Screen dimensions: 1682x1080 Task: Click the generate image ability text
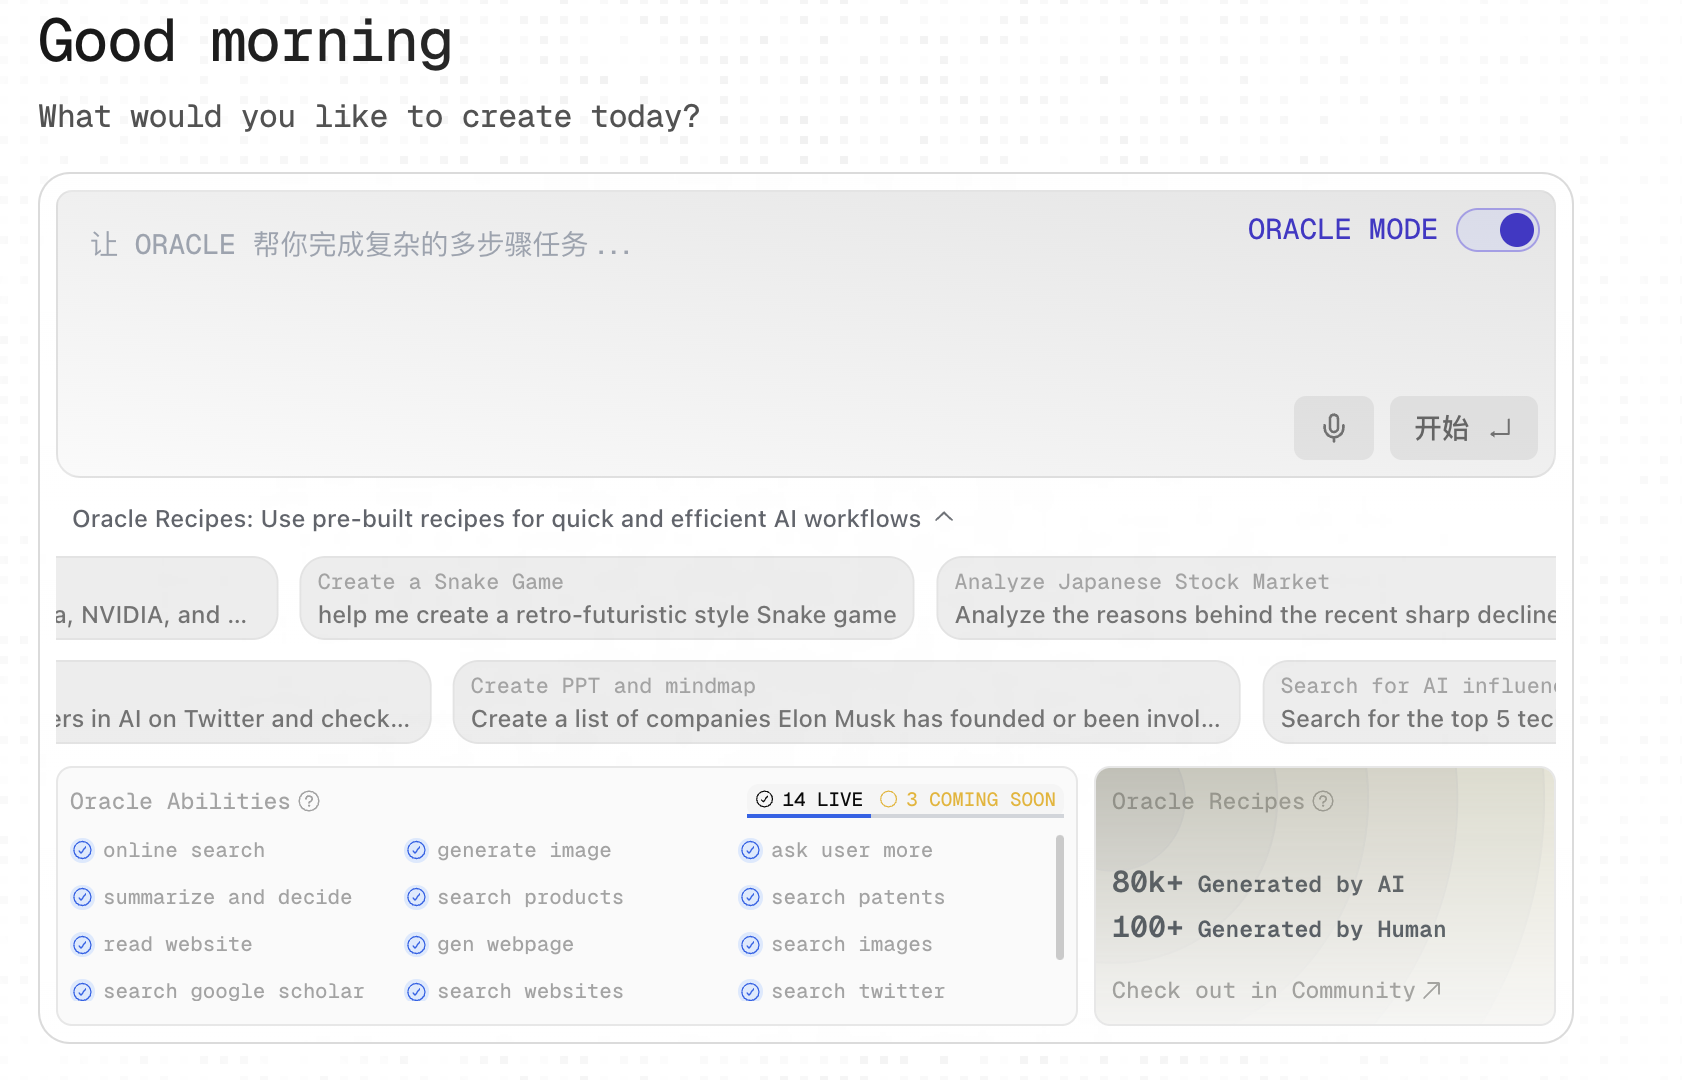(x=524, y=850)
